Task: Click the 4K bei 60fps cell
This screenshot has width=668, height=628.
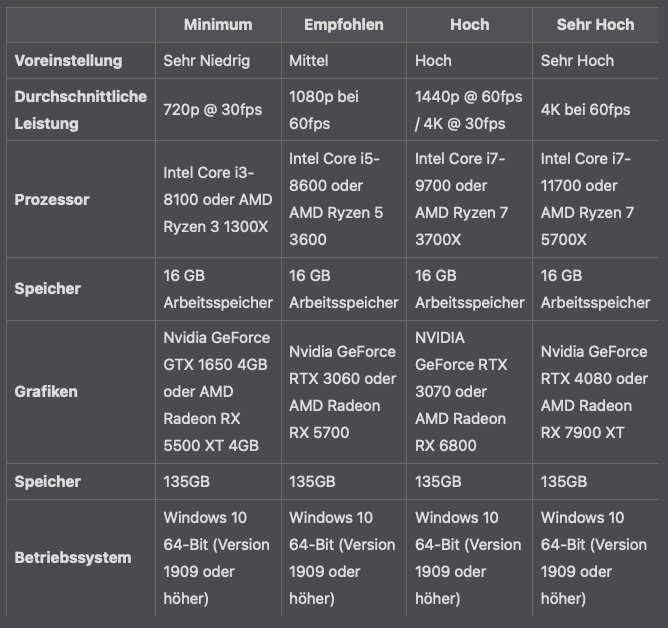Action: [x=586, y=110]
